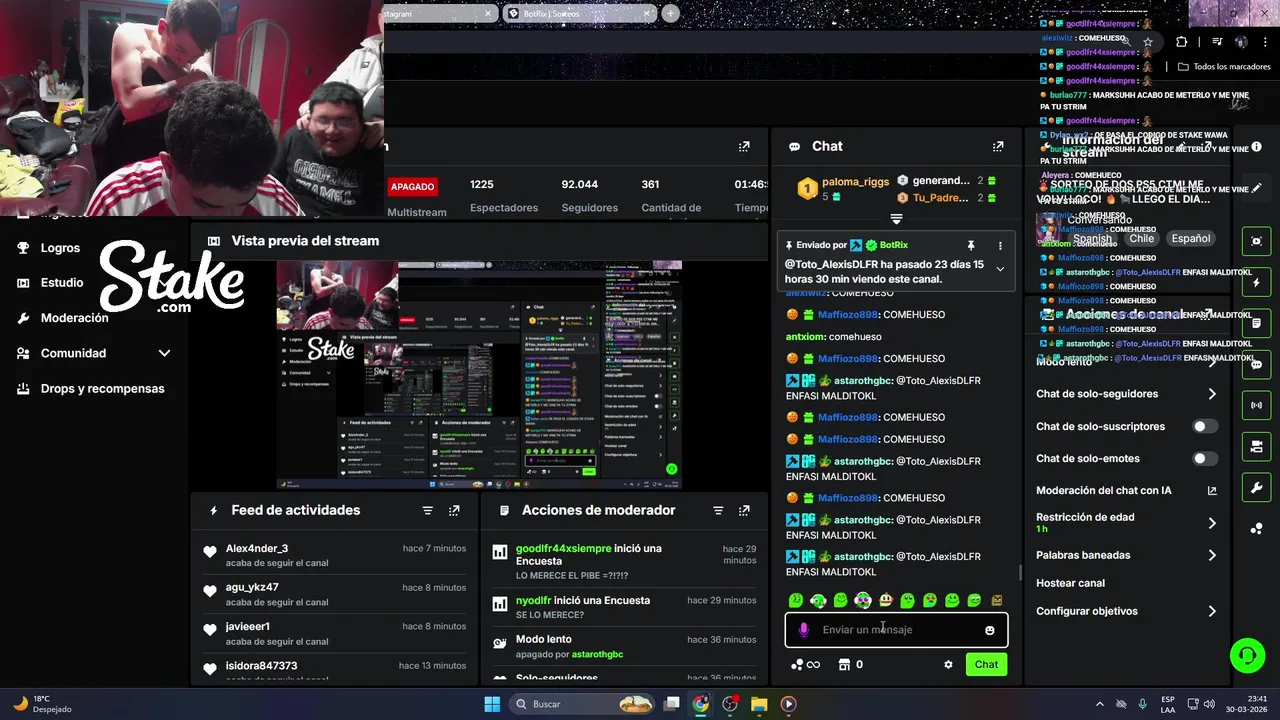Switch to the Instagram browser tab
Screen dimensions: 1280x720
[440, 13]
